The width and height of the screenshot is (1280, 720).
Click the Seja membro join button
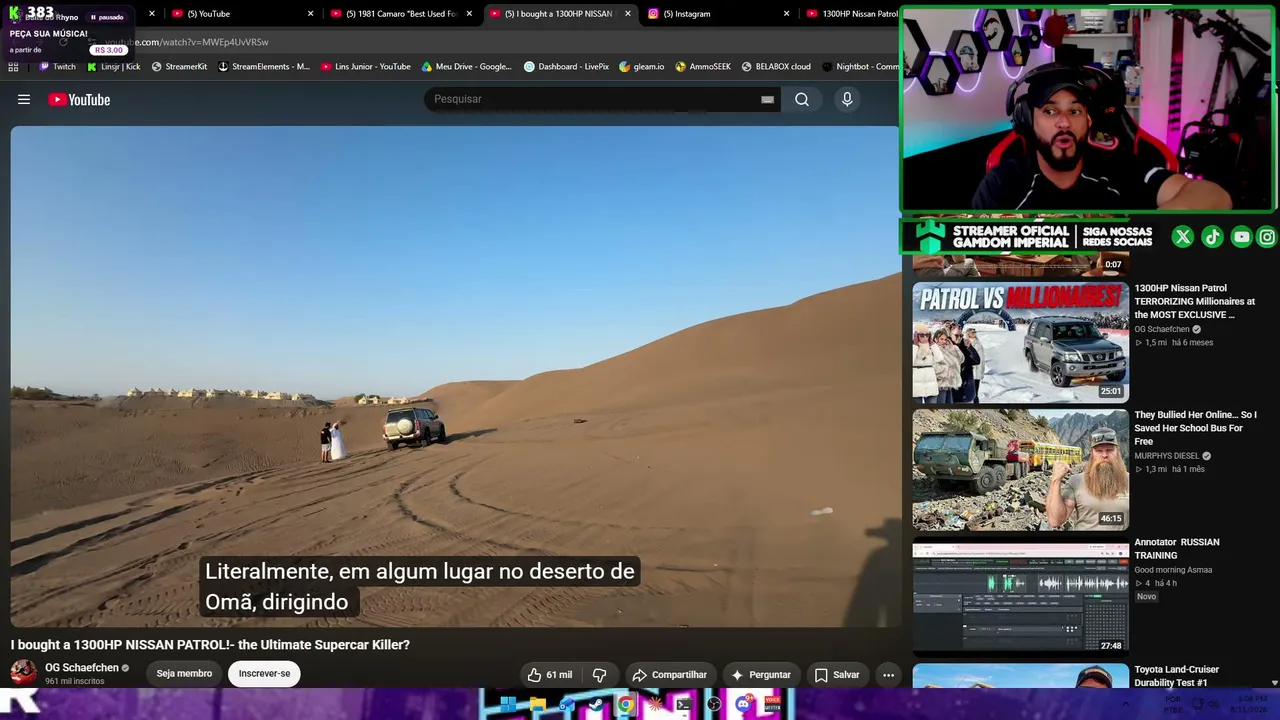click(184, 673)
